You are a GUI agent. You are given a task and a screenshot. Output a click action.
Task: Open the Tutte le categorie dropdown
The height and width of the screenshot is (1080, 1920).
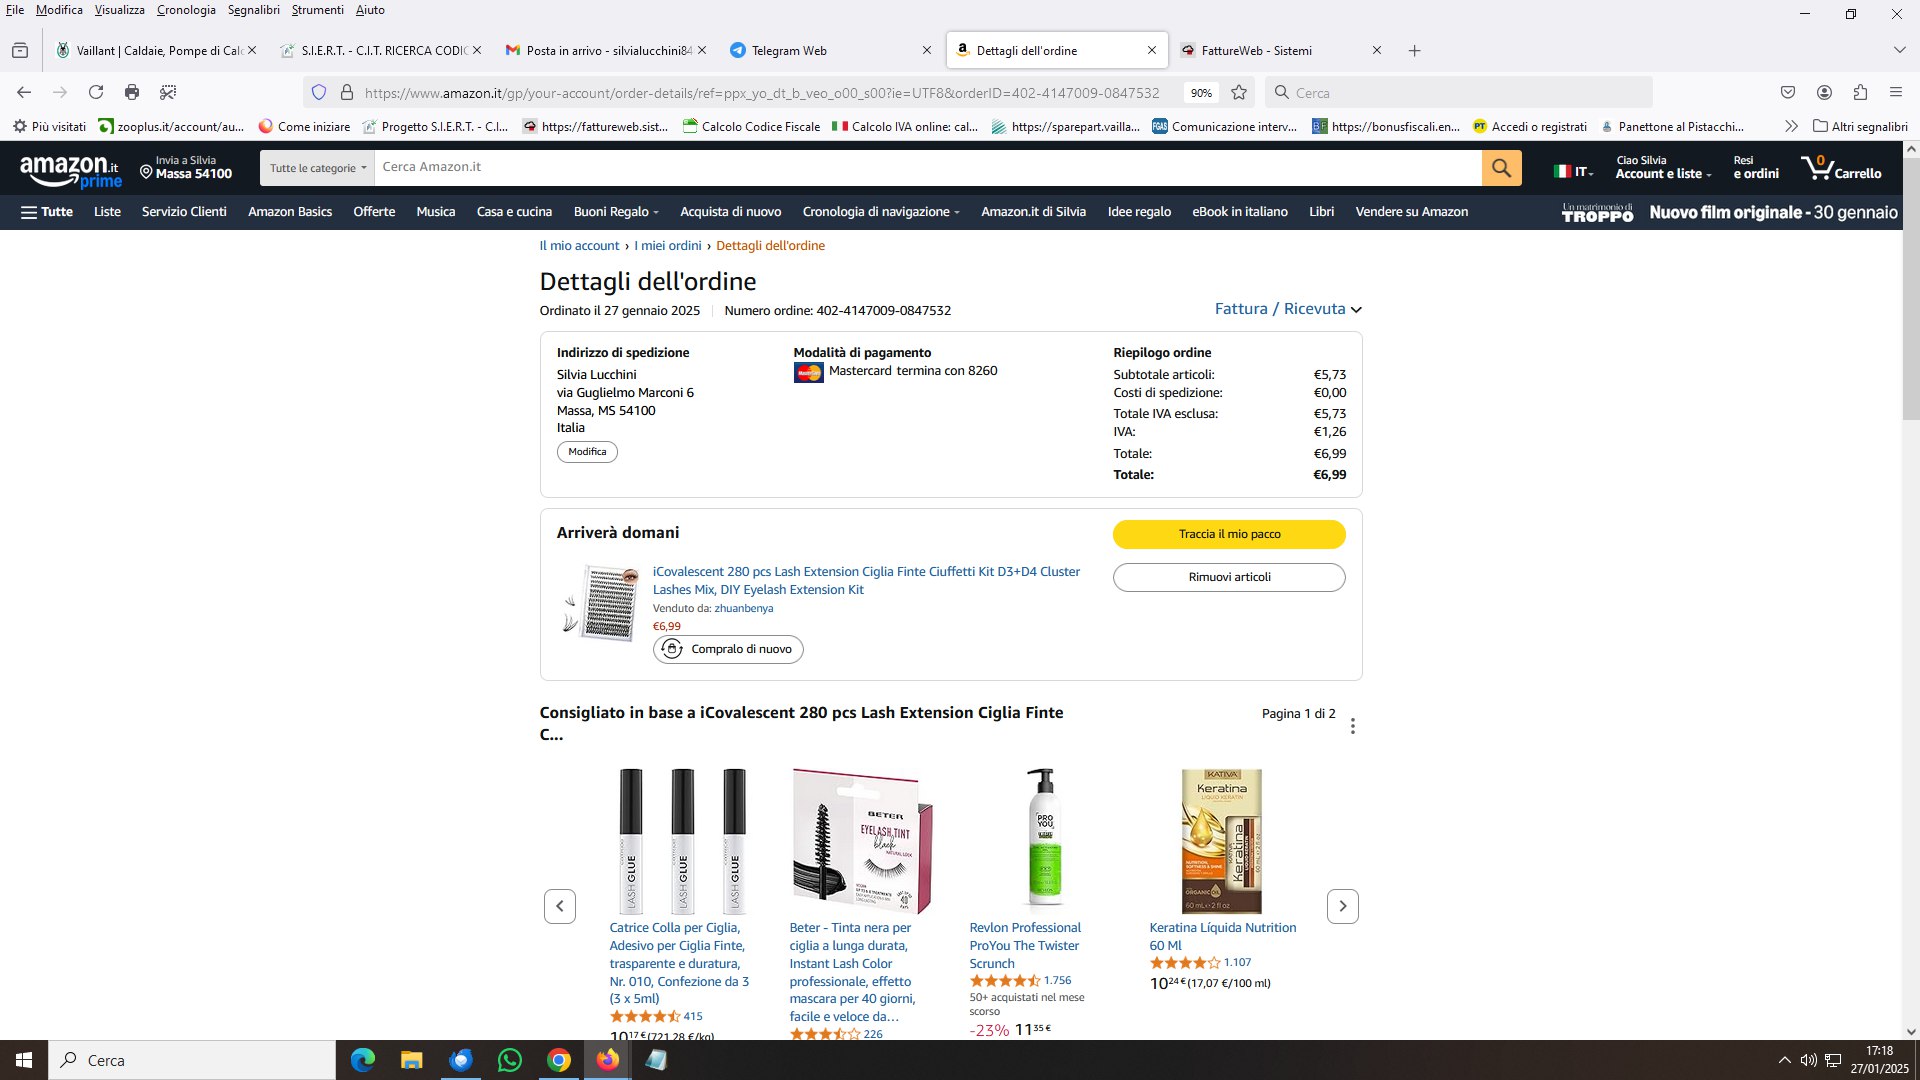point(318,168)
